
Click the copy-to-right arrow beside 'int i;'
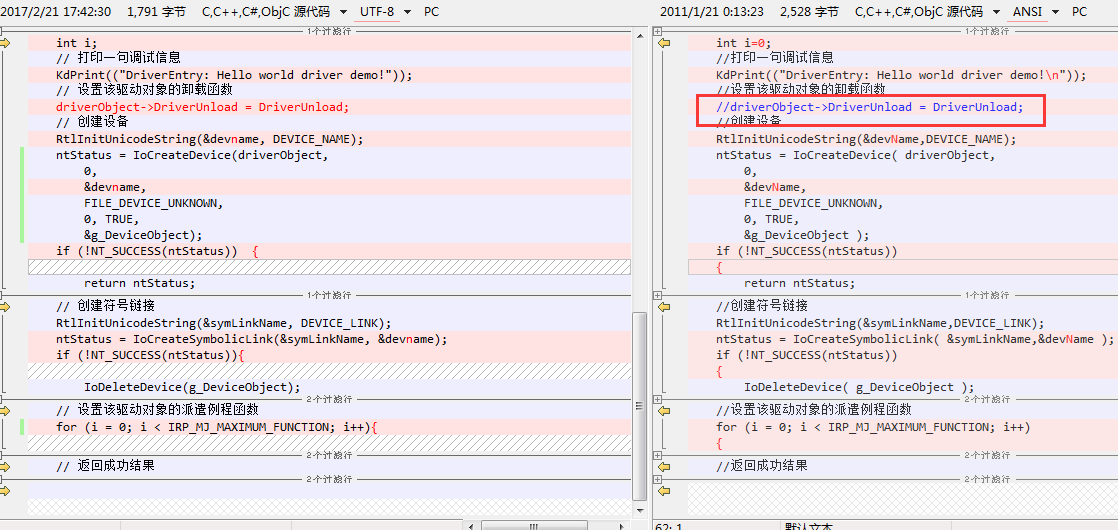(x=5, y=43)
